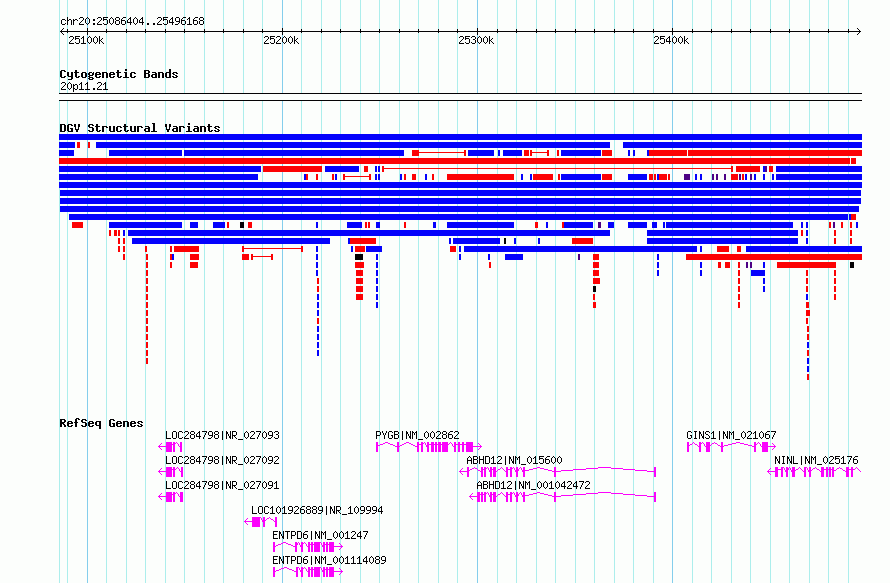Click the LOC101926889 transcript glyph
Viewport: 890px width, 583px height.
coord(261,522)
